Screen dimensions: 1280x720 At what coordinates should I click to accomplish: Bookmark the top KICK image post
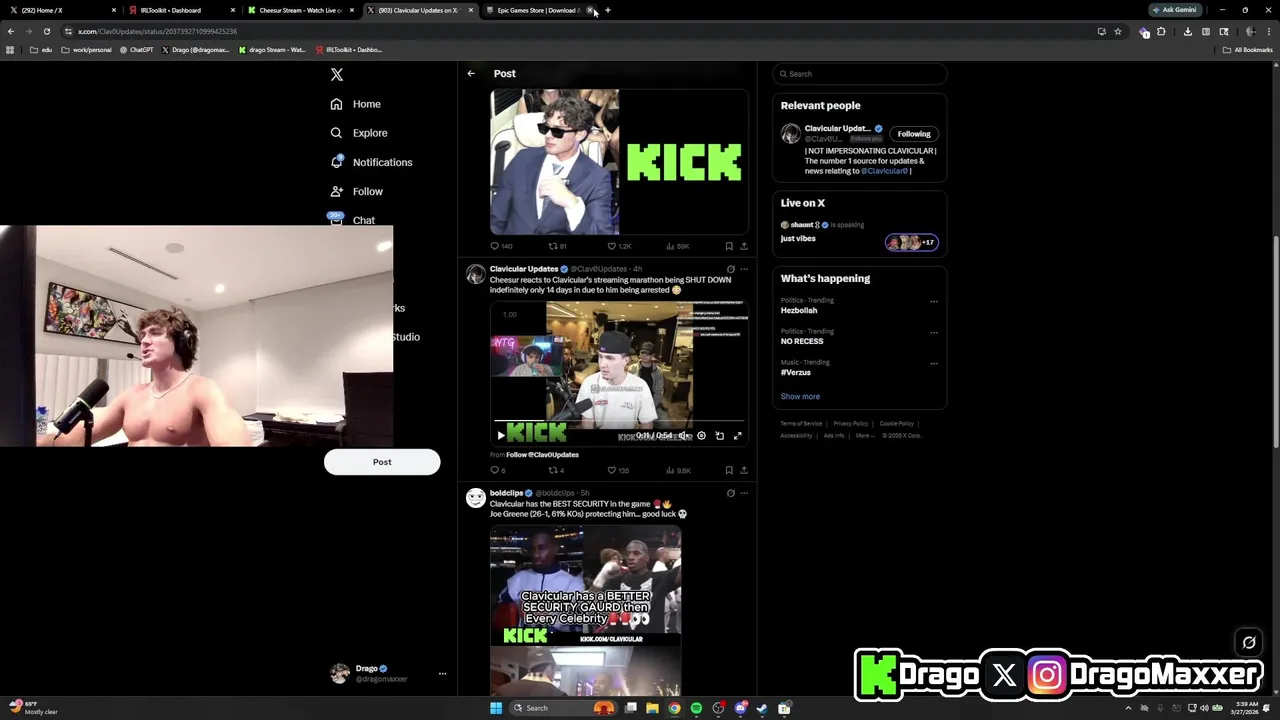[x=729, y=246]
